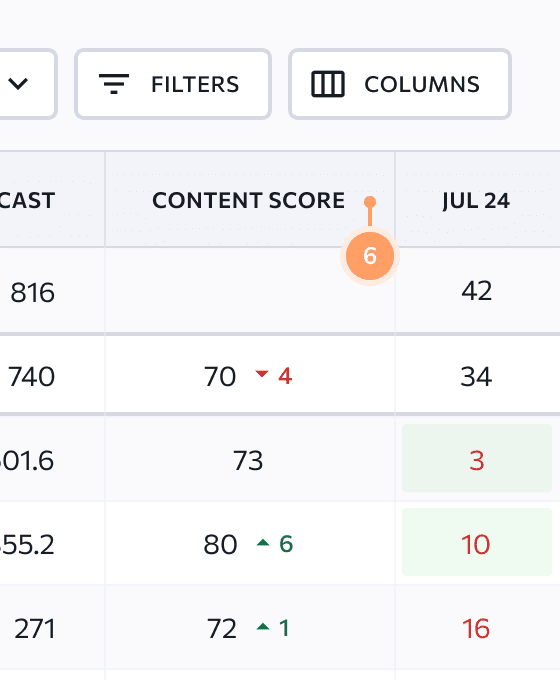Image resolution: width=560 pixels, height=680 pixels.
Task: Sort by Content Score column header
Action: (x=249, y=200)
